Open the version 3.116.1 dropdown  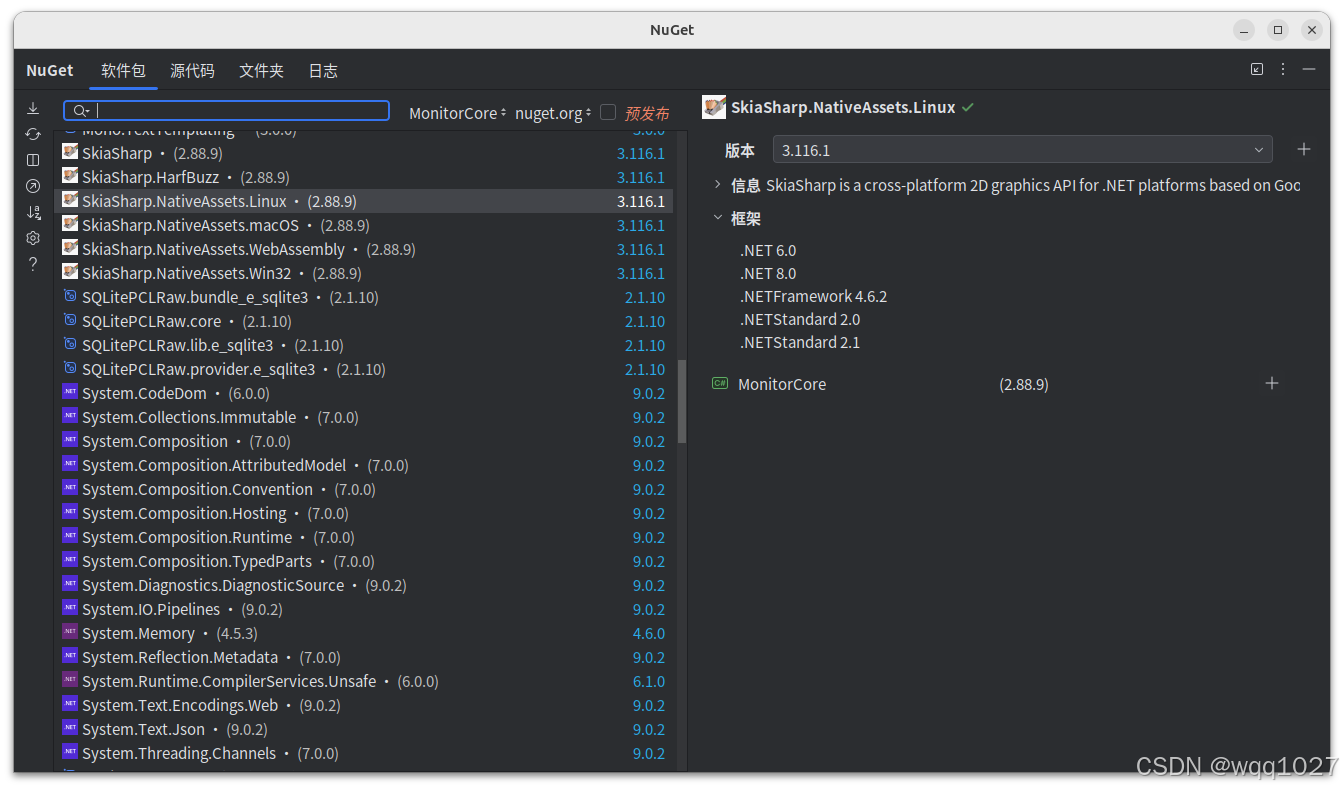(x=1259, y=150)
